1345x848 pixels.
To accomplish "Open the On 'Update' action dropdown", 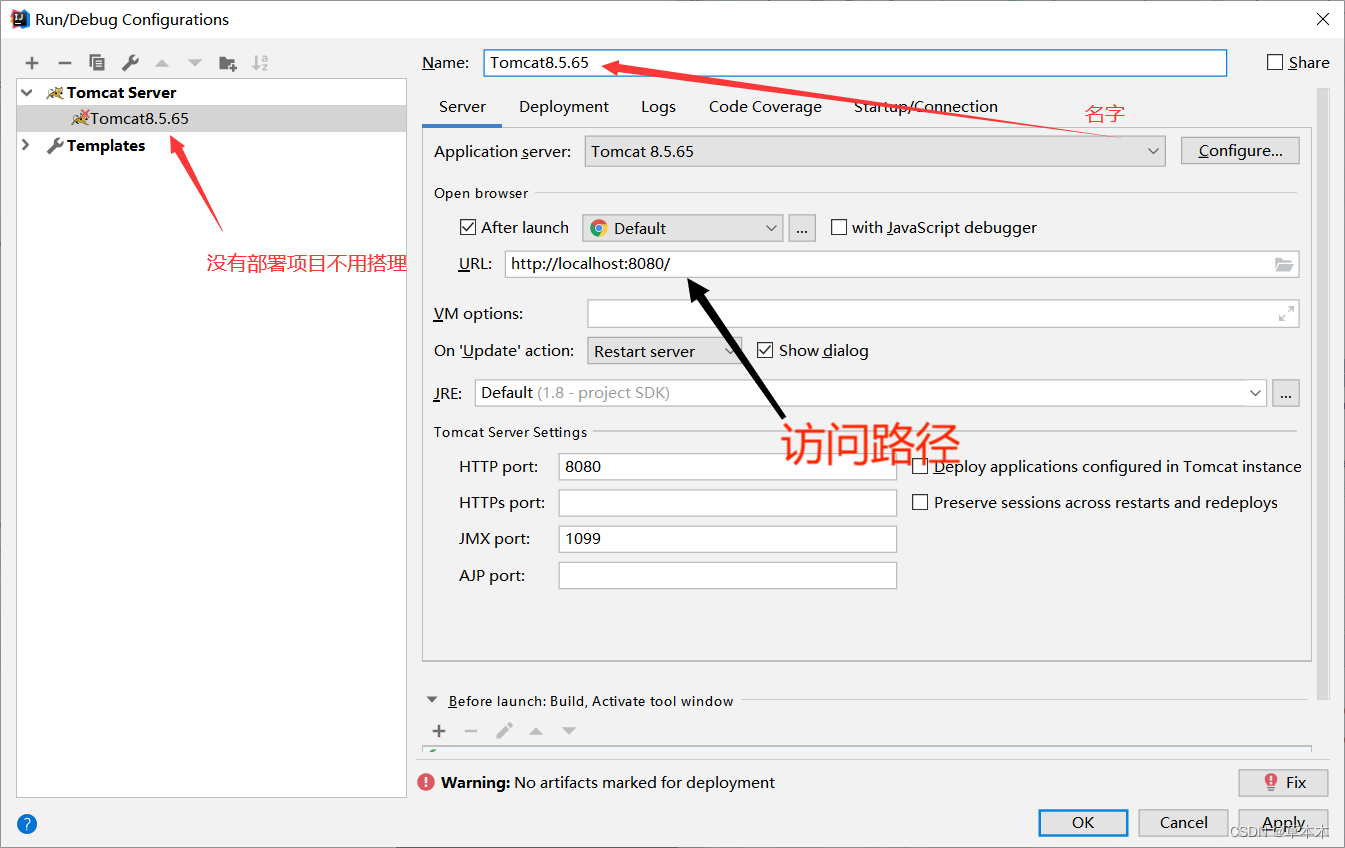I will pos(664,351).
